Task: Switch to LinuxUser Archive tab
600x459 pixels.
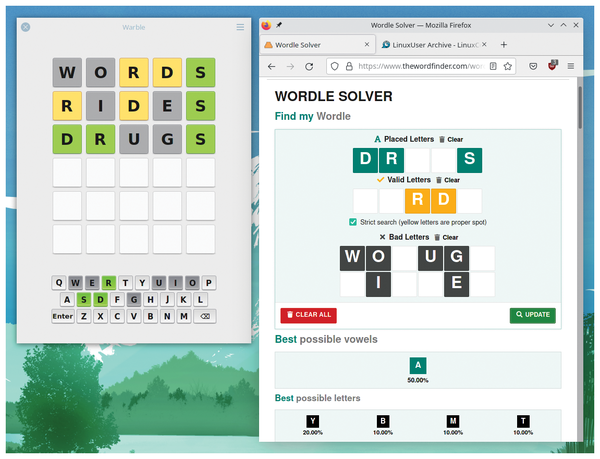Action: (433, 45)
